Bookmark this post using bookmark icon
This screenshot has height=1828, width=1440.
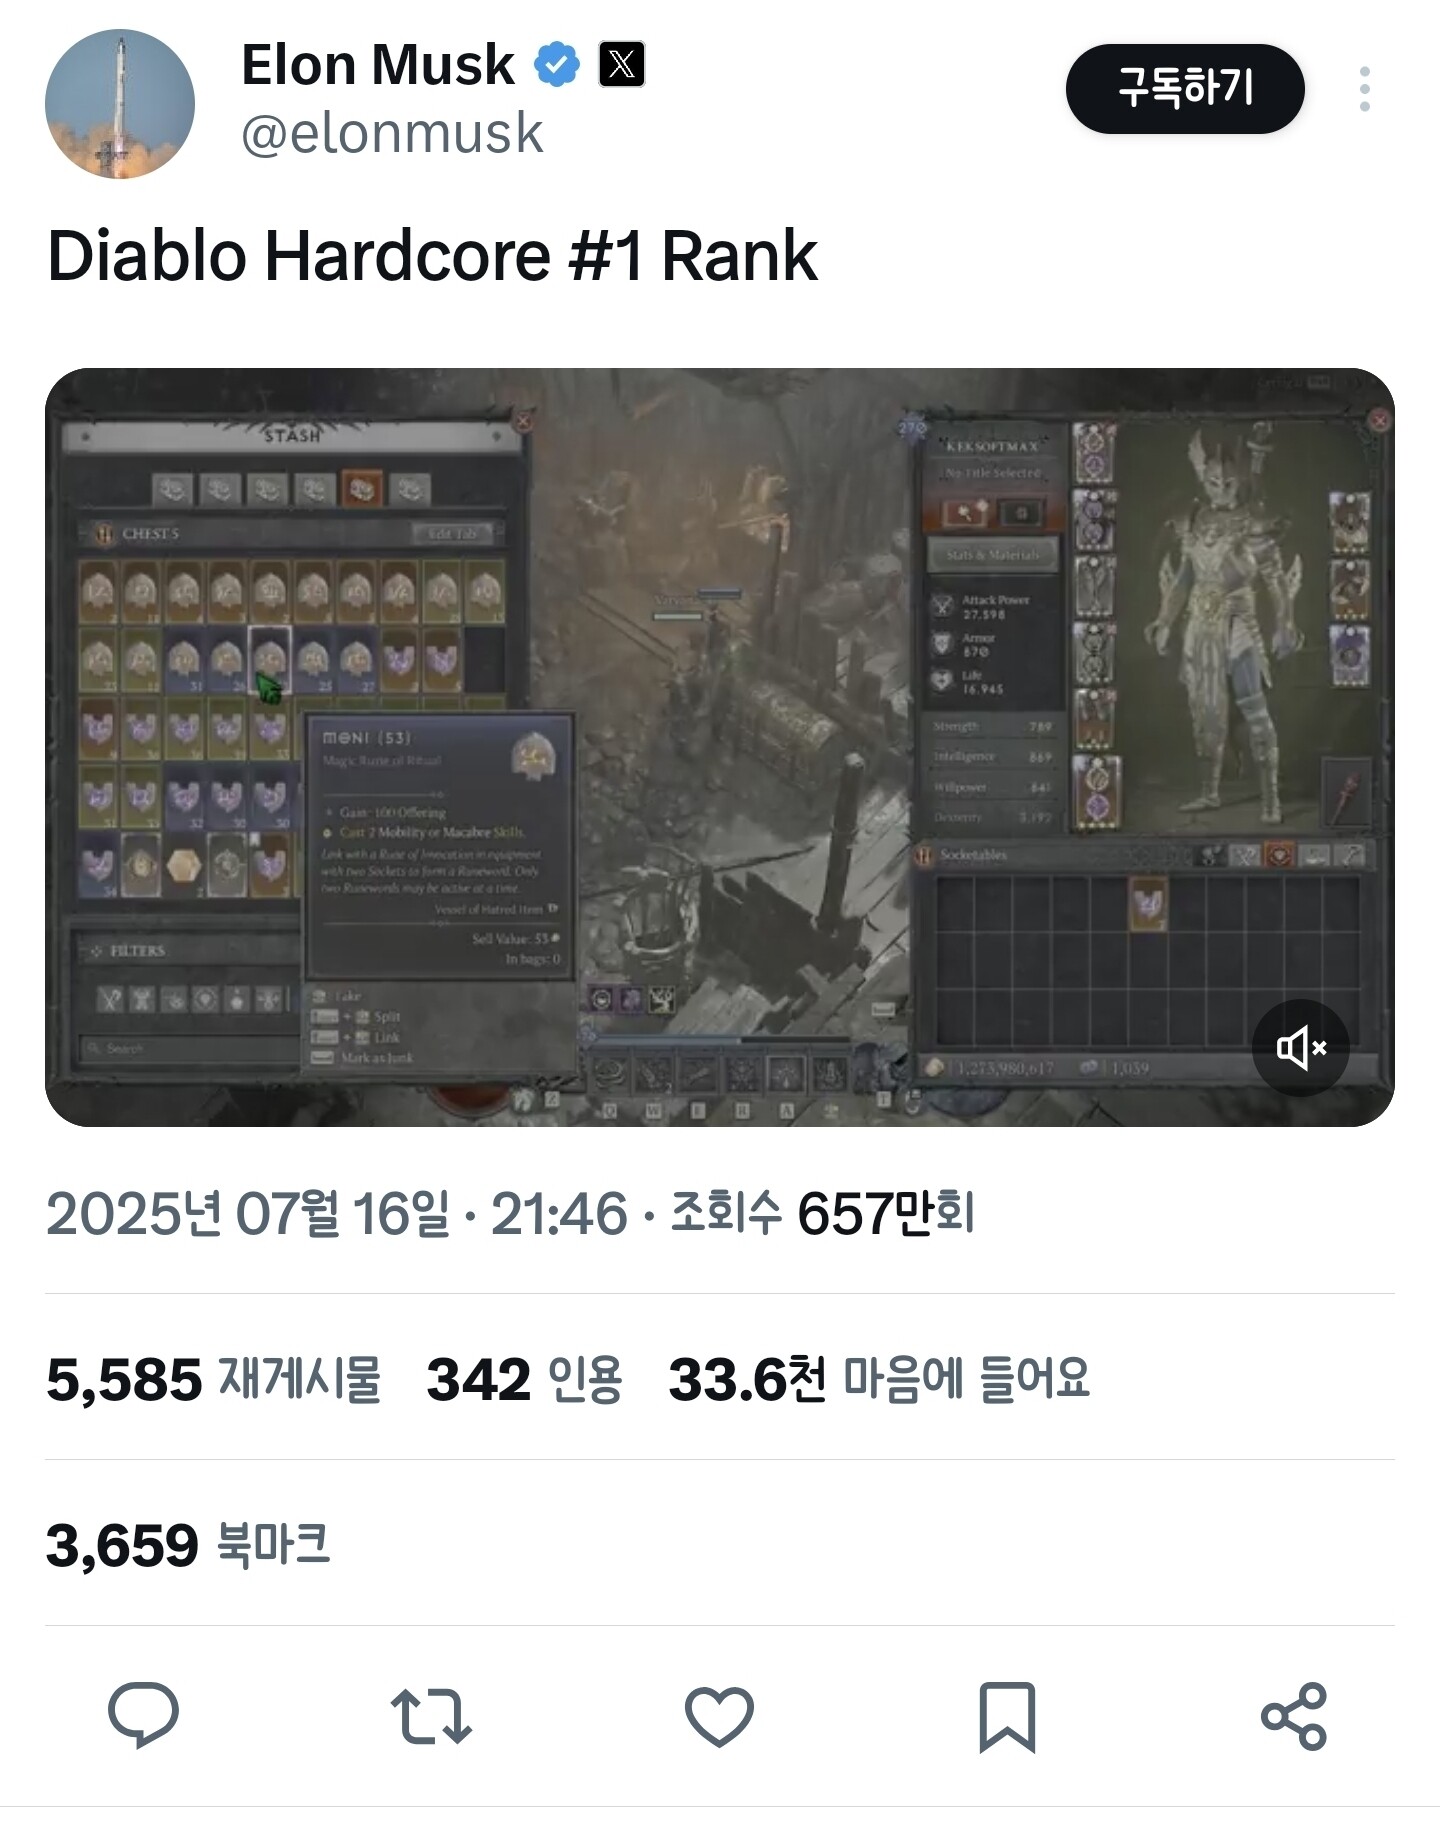point(1007,1717)
